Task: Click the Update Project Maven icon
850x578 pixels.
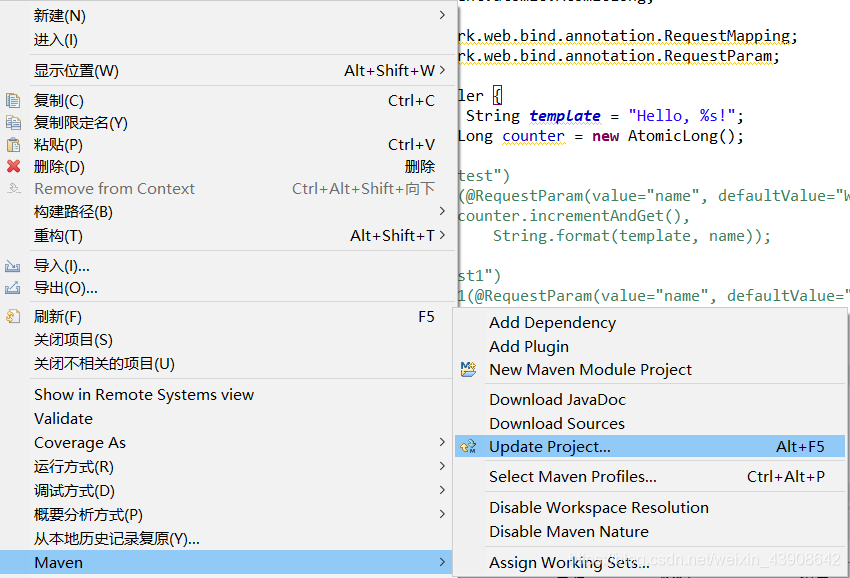Action: click(467, 447)
